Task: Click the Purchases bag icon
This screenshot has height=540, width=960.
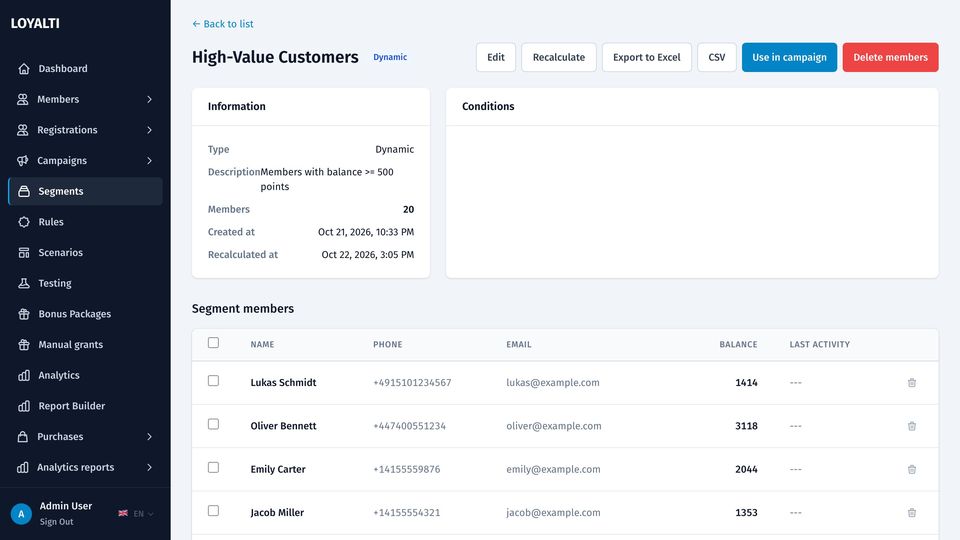Action: pyautogui.click(x=23, y=437)
